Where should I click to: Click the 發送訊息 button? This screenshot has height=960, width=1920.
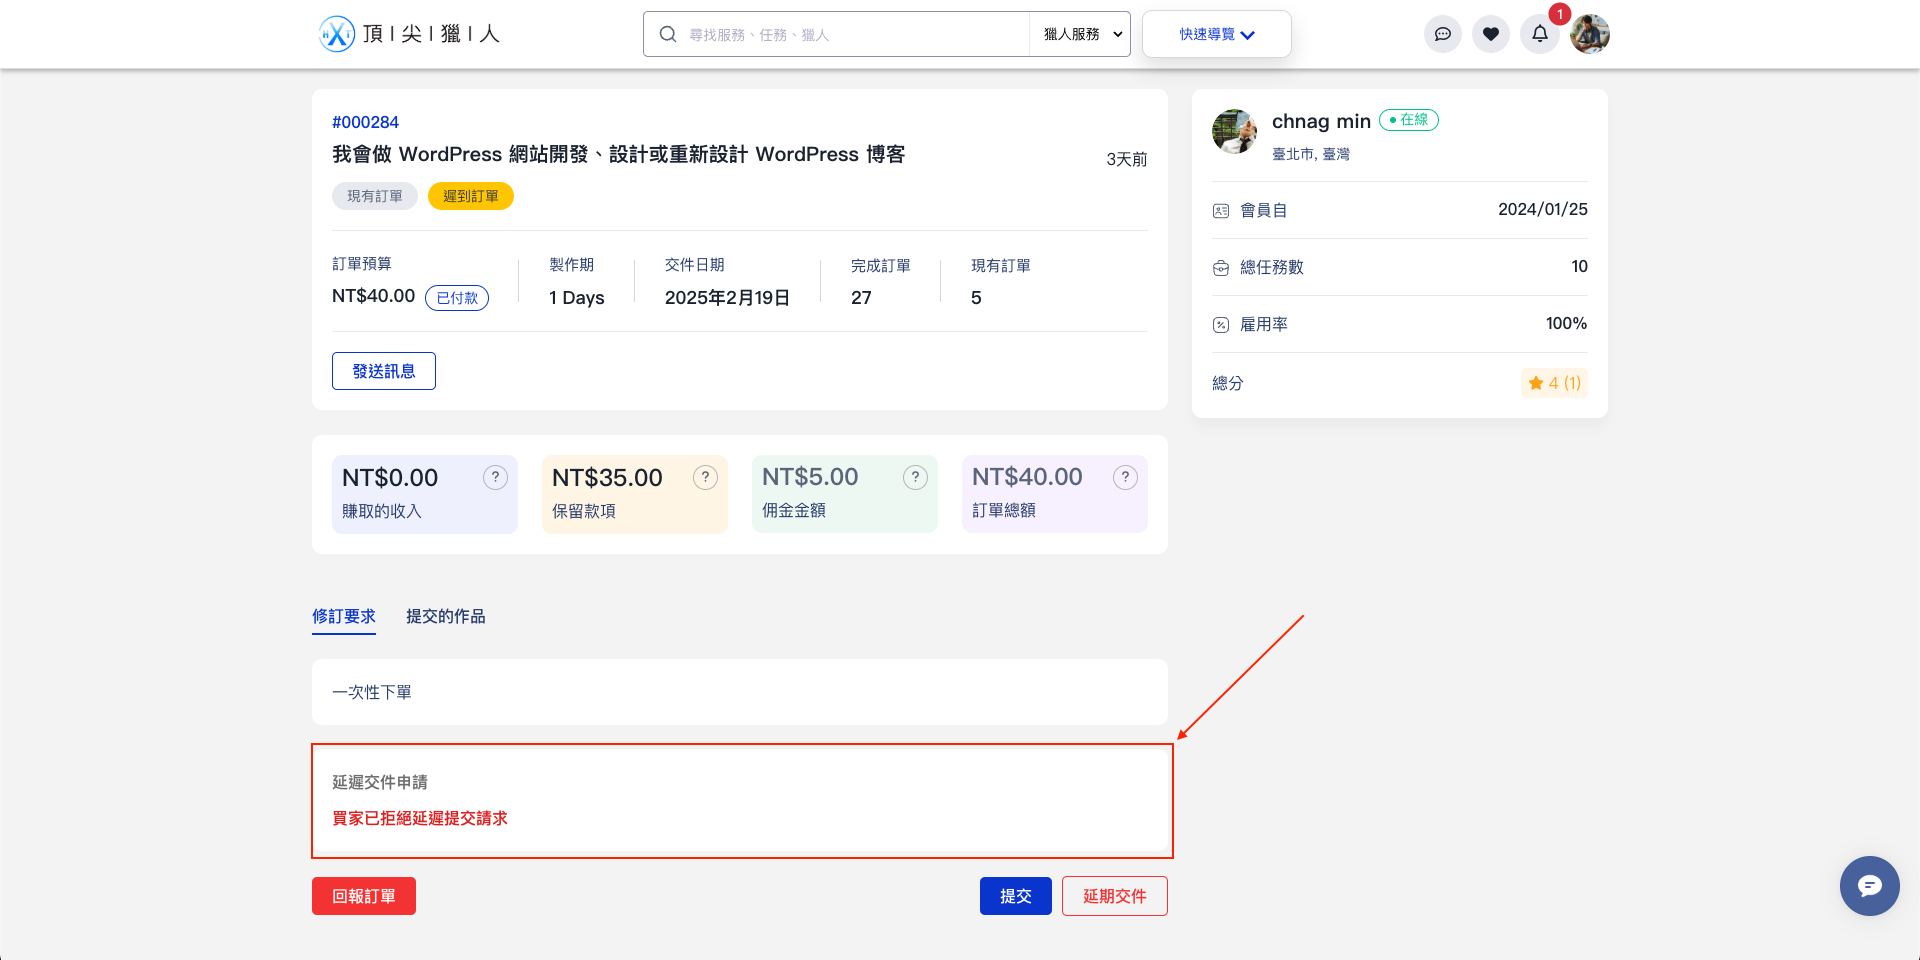tap(383, 371)
